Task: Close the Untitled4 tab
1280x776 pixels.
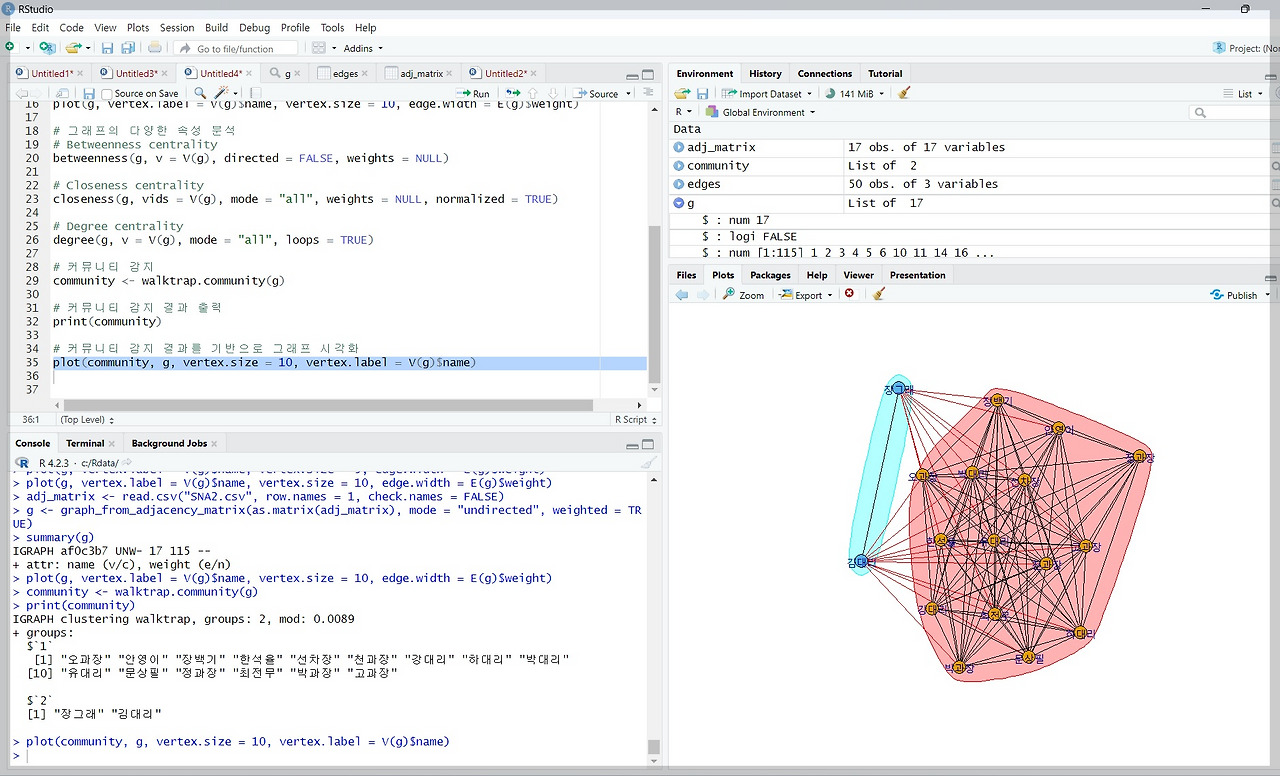Action: [251, 73]
